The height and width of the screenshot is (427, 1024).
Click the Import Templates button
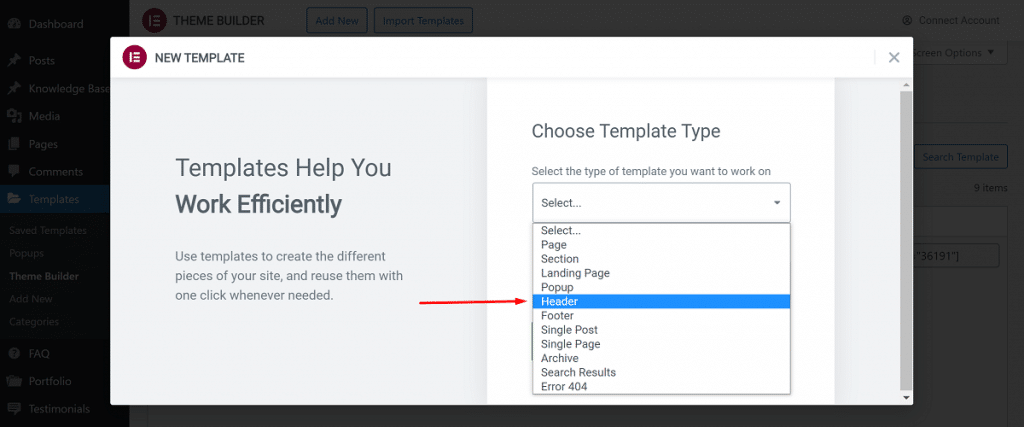[424, 20]
